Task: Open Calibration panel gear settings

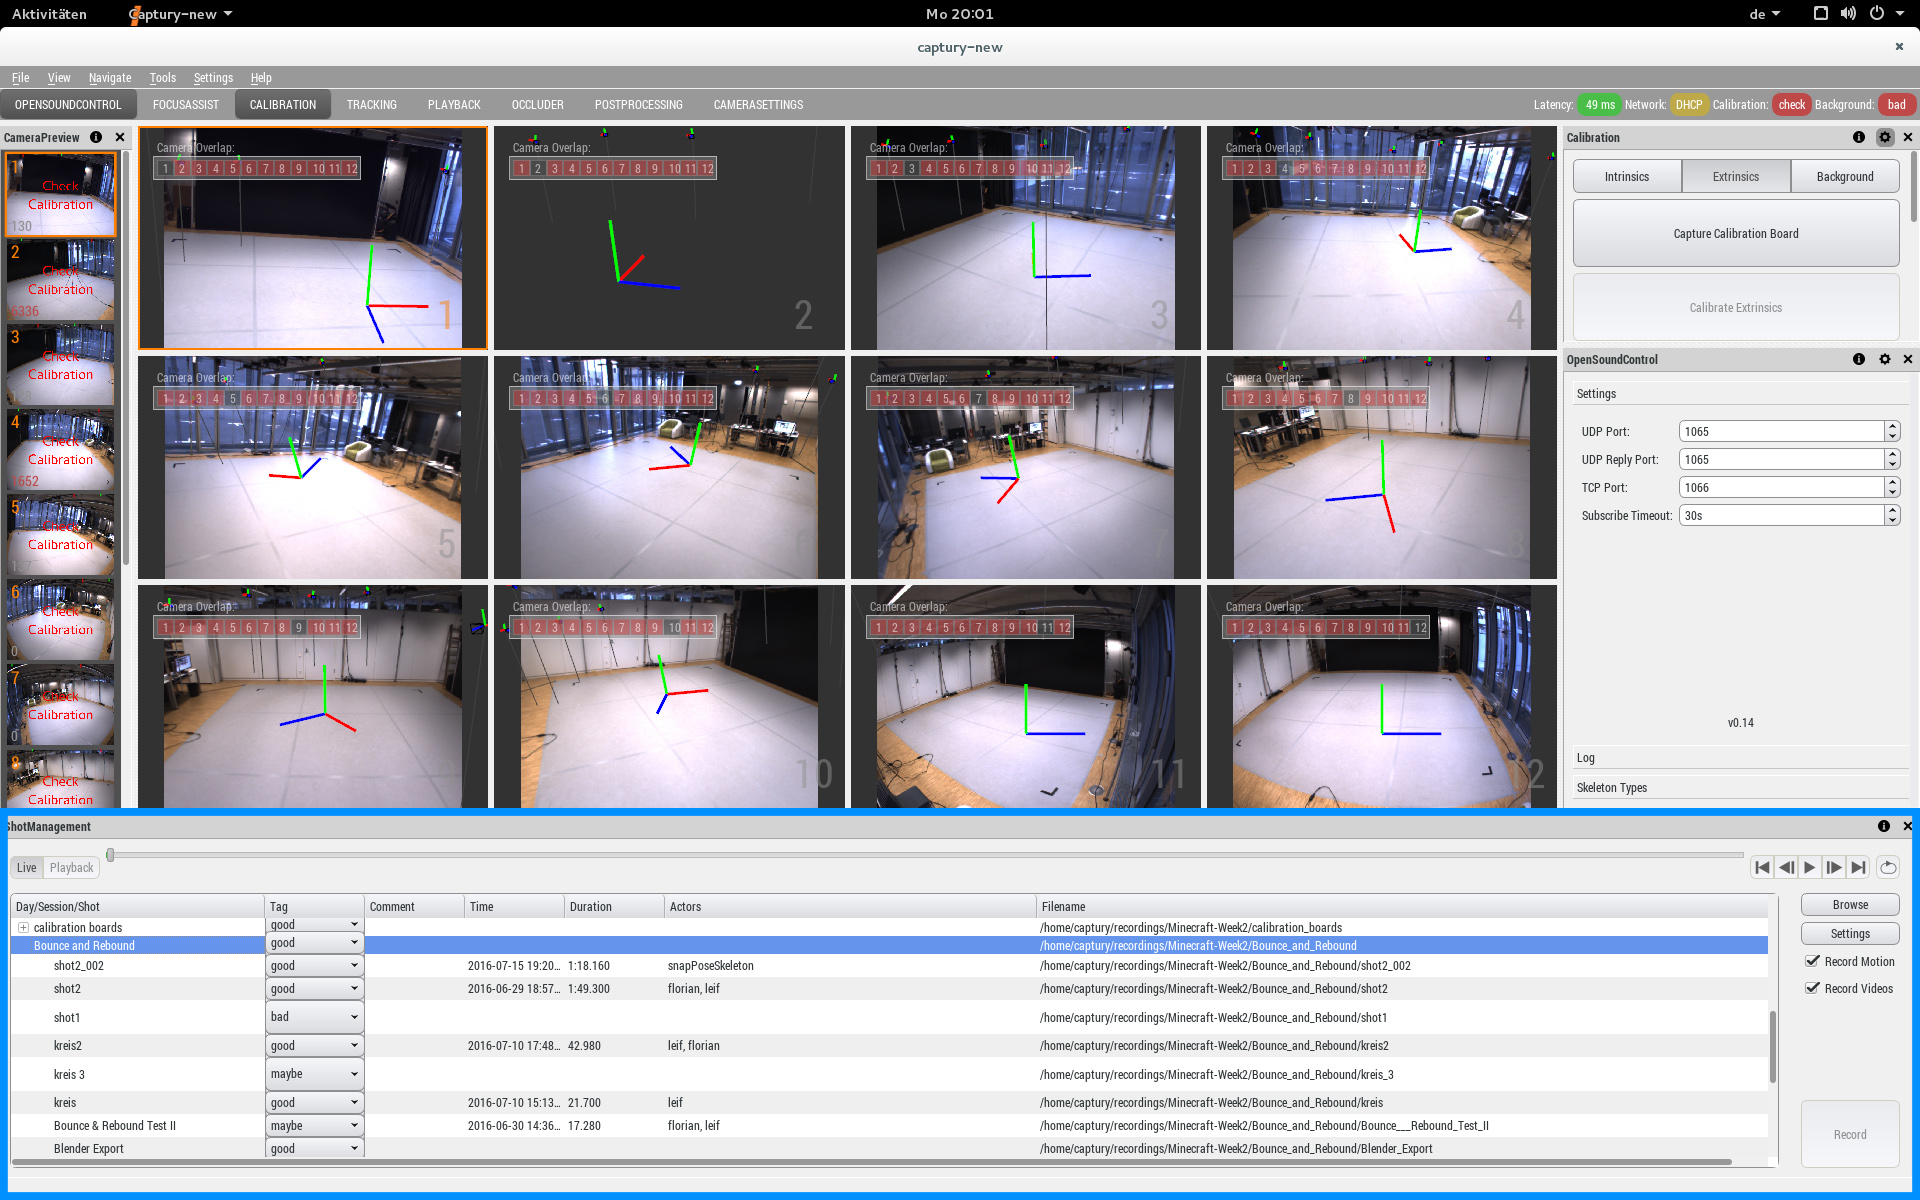Action: coord(1885,137)
